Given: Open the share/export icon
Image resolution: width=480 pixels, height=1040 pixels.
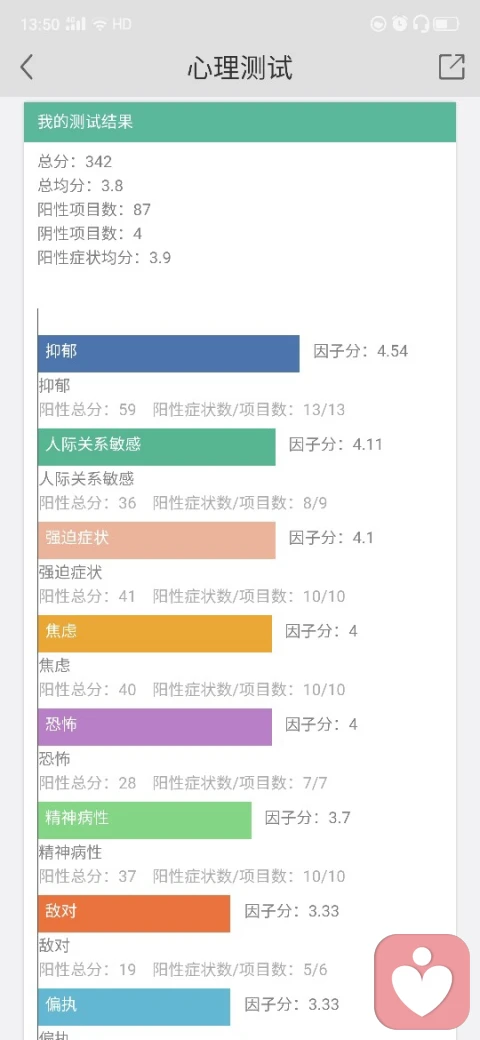Looking at the screenshot, I should click(451, 67).
